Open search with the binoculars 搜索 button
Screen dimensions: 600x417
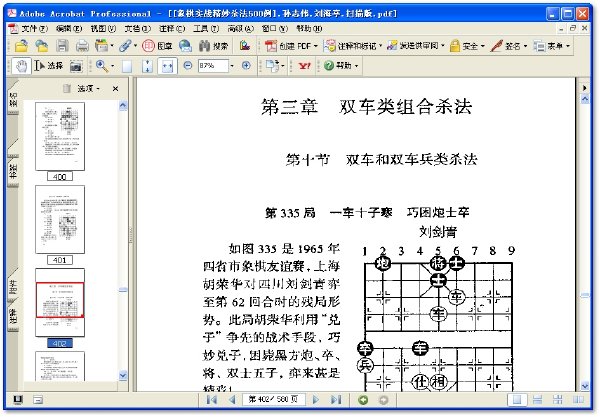[x=214, y=46]
